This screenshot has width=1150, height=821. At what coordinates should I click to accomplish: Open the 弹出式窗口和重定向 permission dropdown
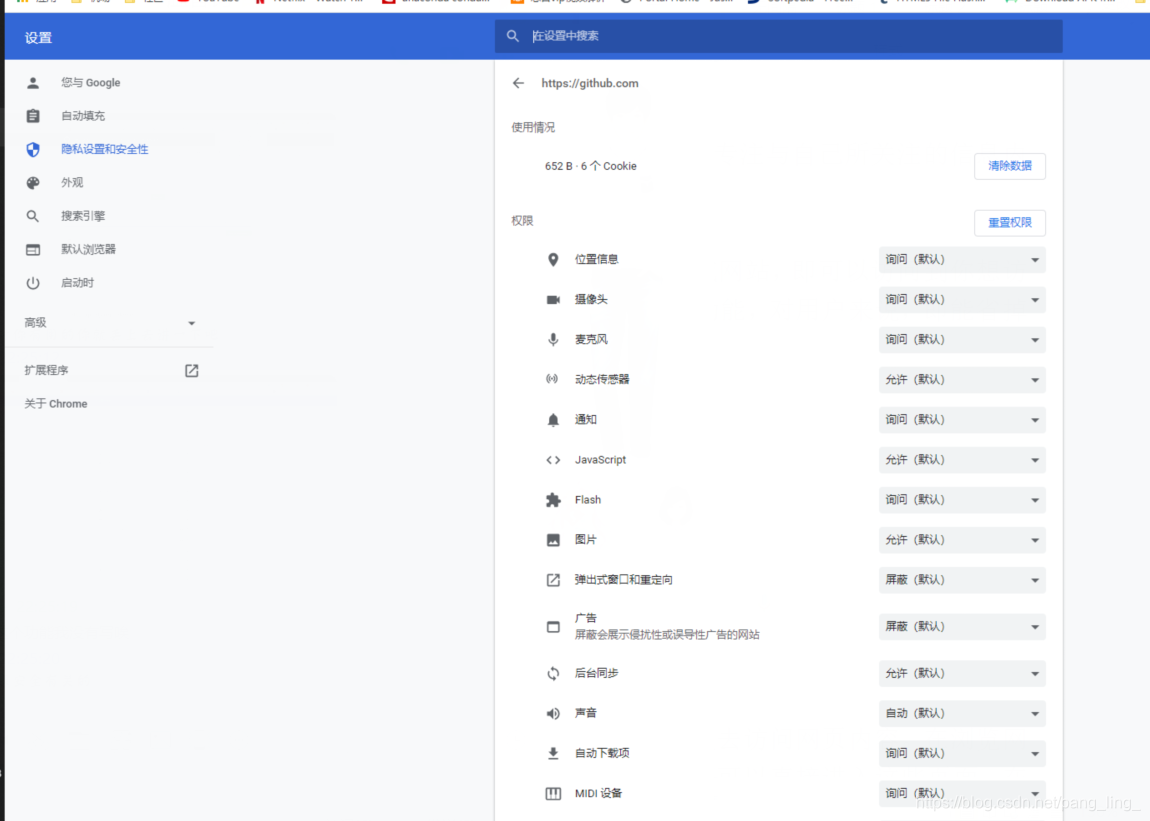962,580
